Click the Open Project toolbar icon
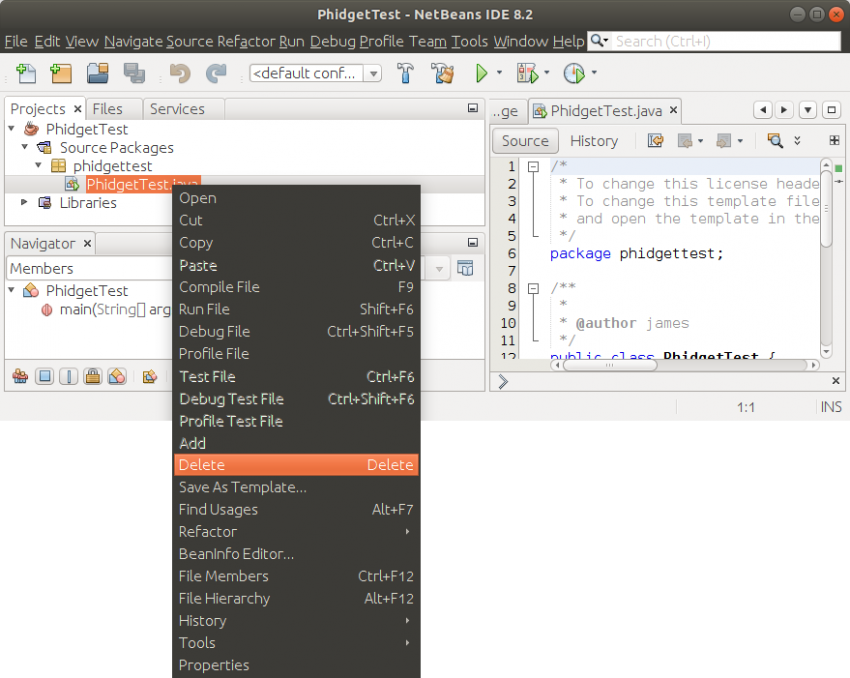Image resolution: width=850 pixels, height=678 pixels. point(98,73)
